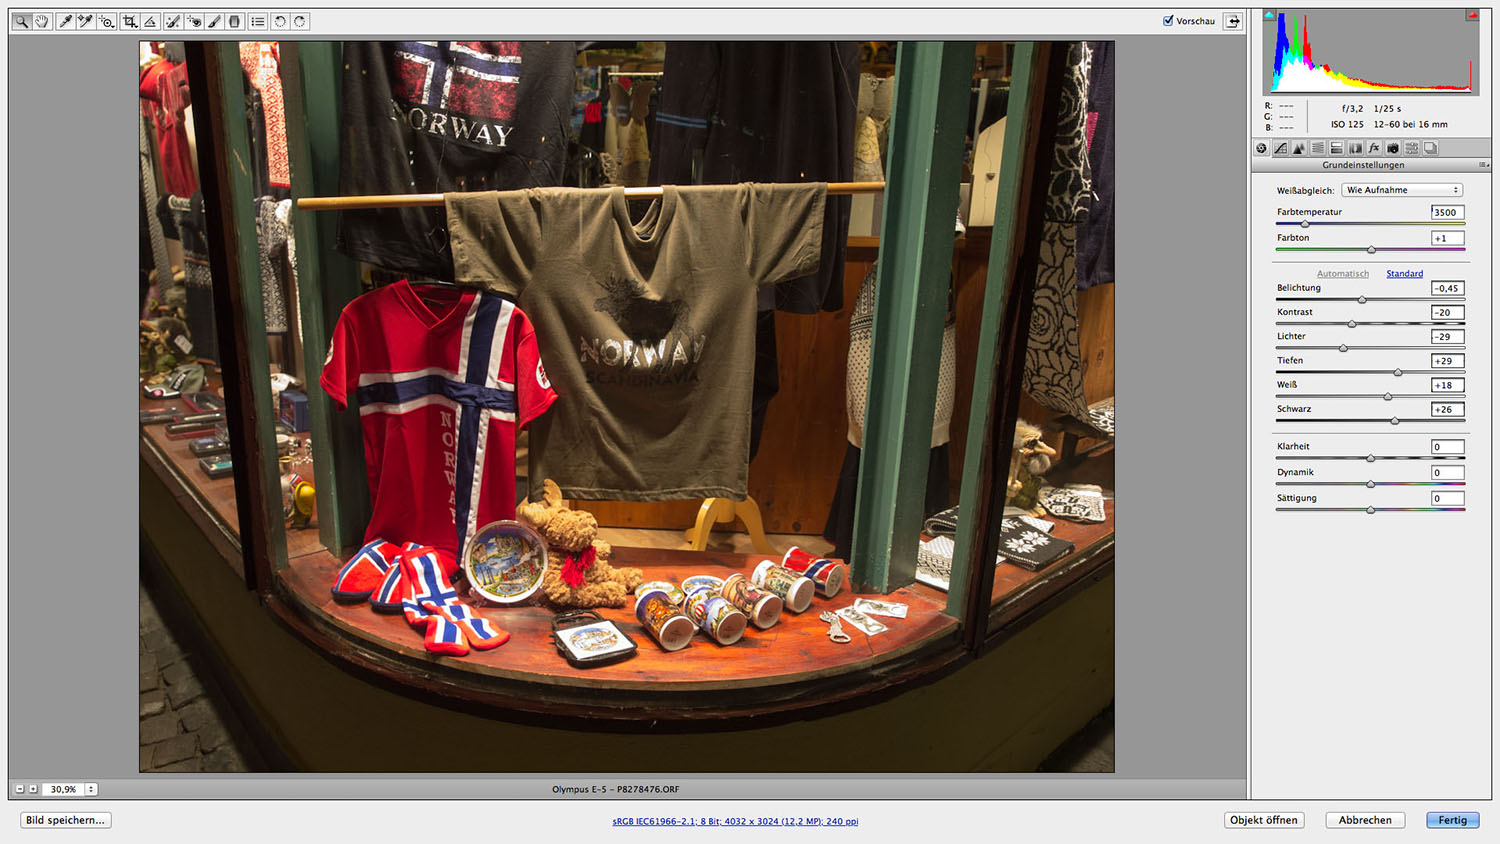Select the Targeted Adjustment tool

coord(107,21)
